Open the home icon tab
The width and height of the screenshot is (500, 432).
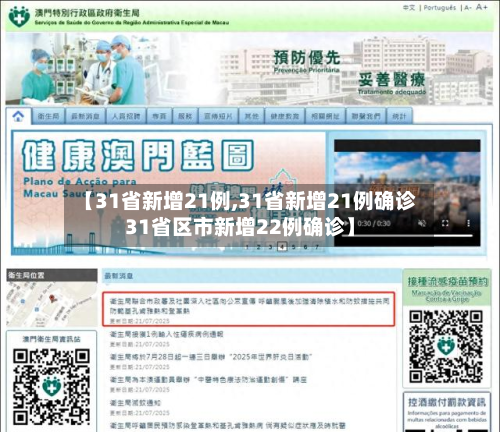point(18,116)
